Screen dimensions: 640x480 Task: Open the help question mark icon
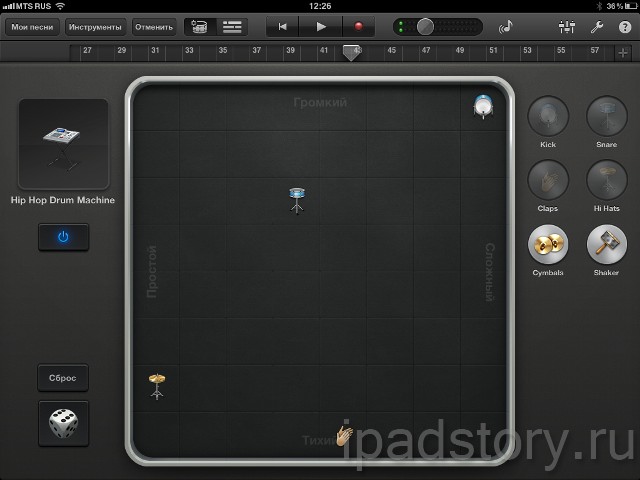[625, 27]
